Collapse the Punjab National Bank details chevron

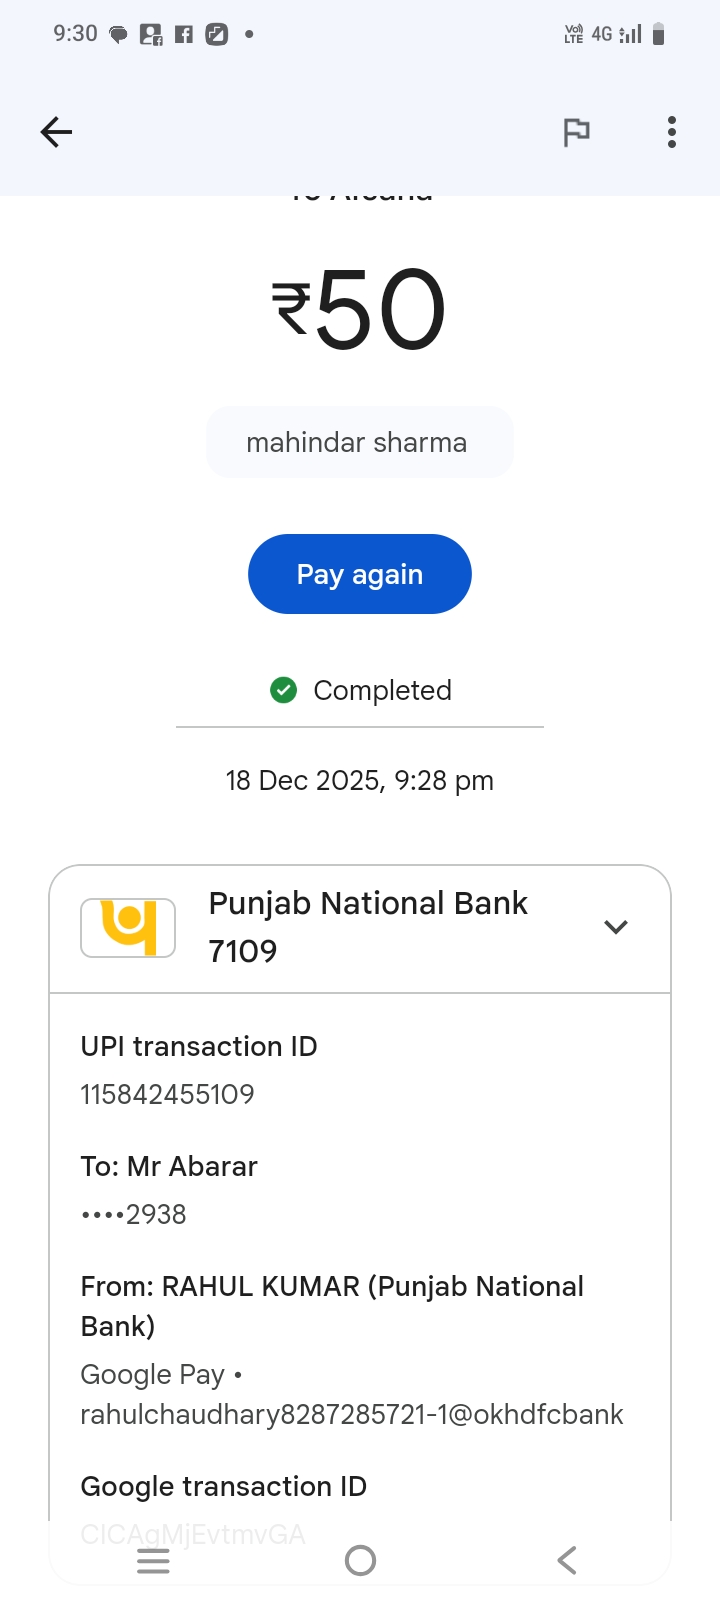[616, 927]
